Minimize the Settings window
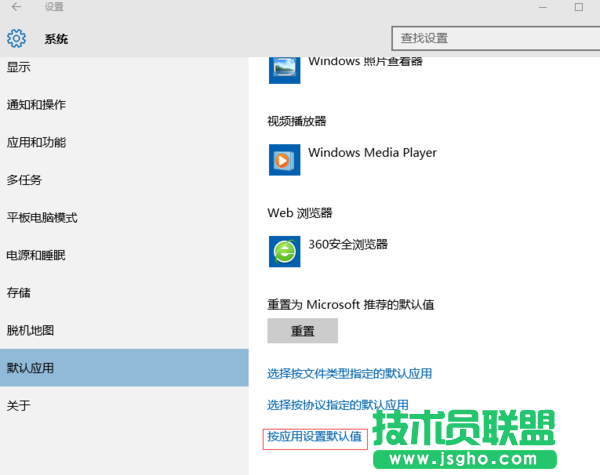 click(x=543, y=7)
